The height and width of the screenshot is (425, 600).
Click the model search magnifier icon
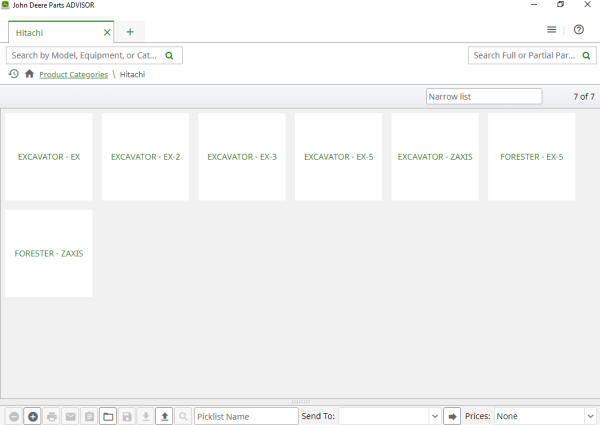(169, 55)
